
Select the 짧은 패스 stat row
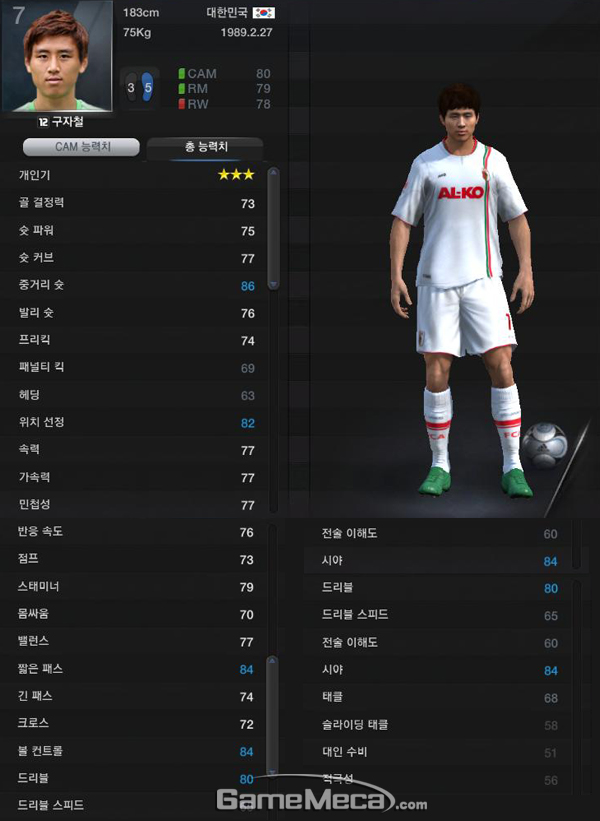pyautogui.click(x=136, y=669)
